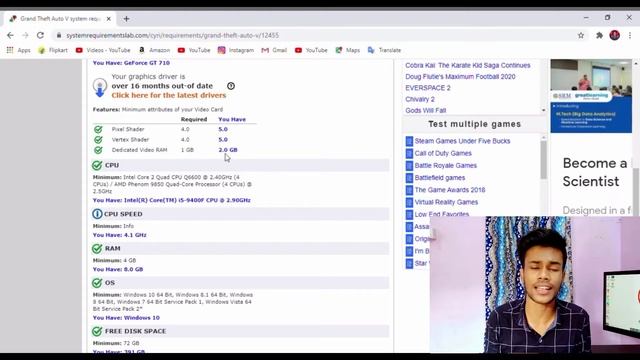Viewport: 640px width, 360px height.
Task: Open the EVERSPACE 2 link
Action: (428, 88)
